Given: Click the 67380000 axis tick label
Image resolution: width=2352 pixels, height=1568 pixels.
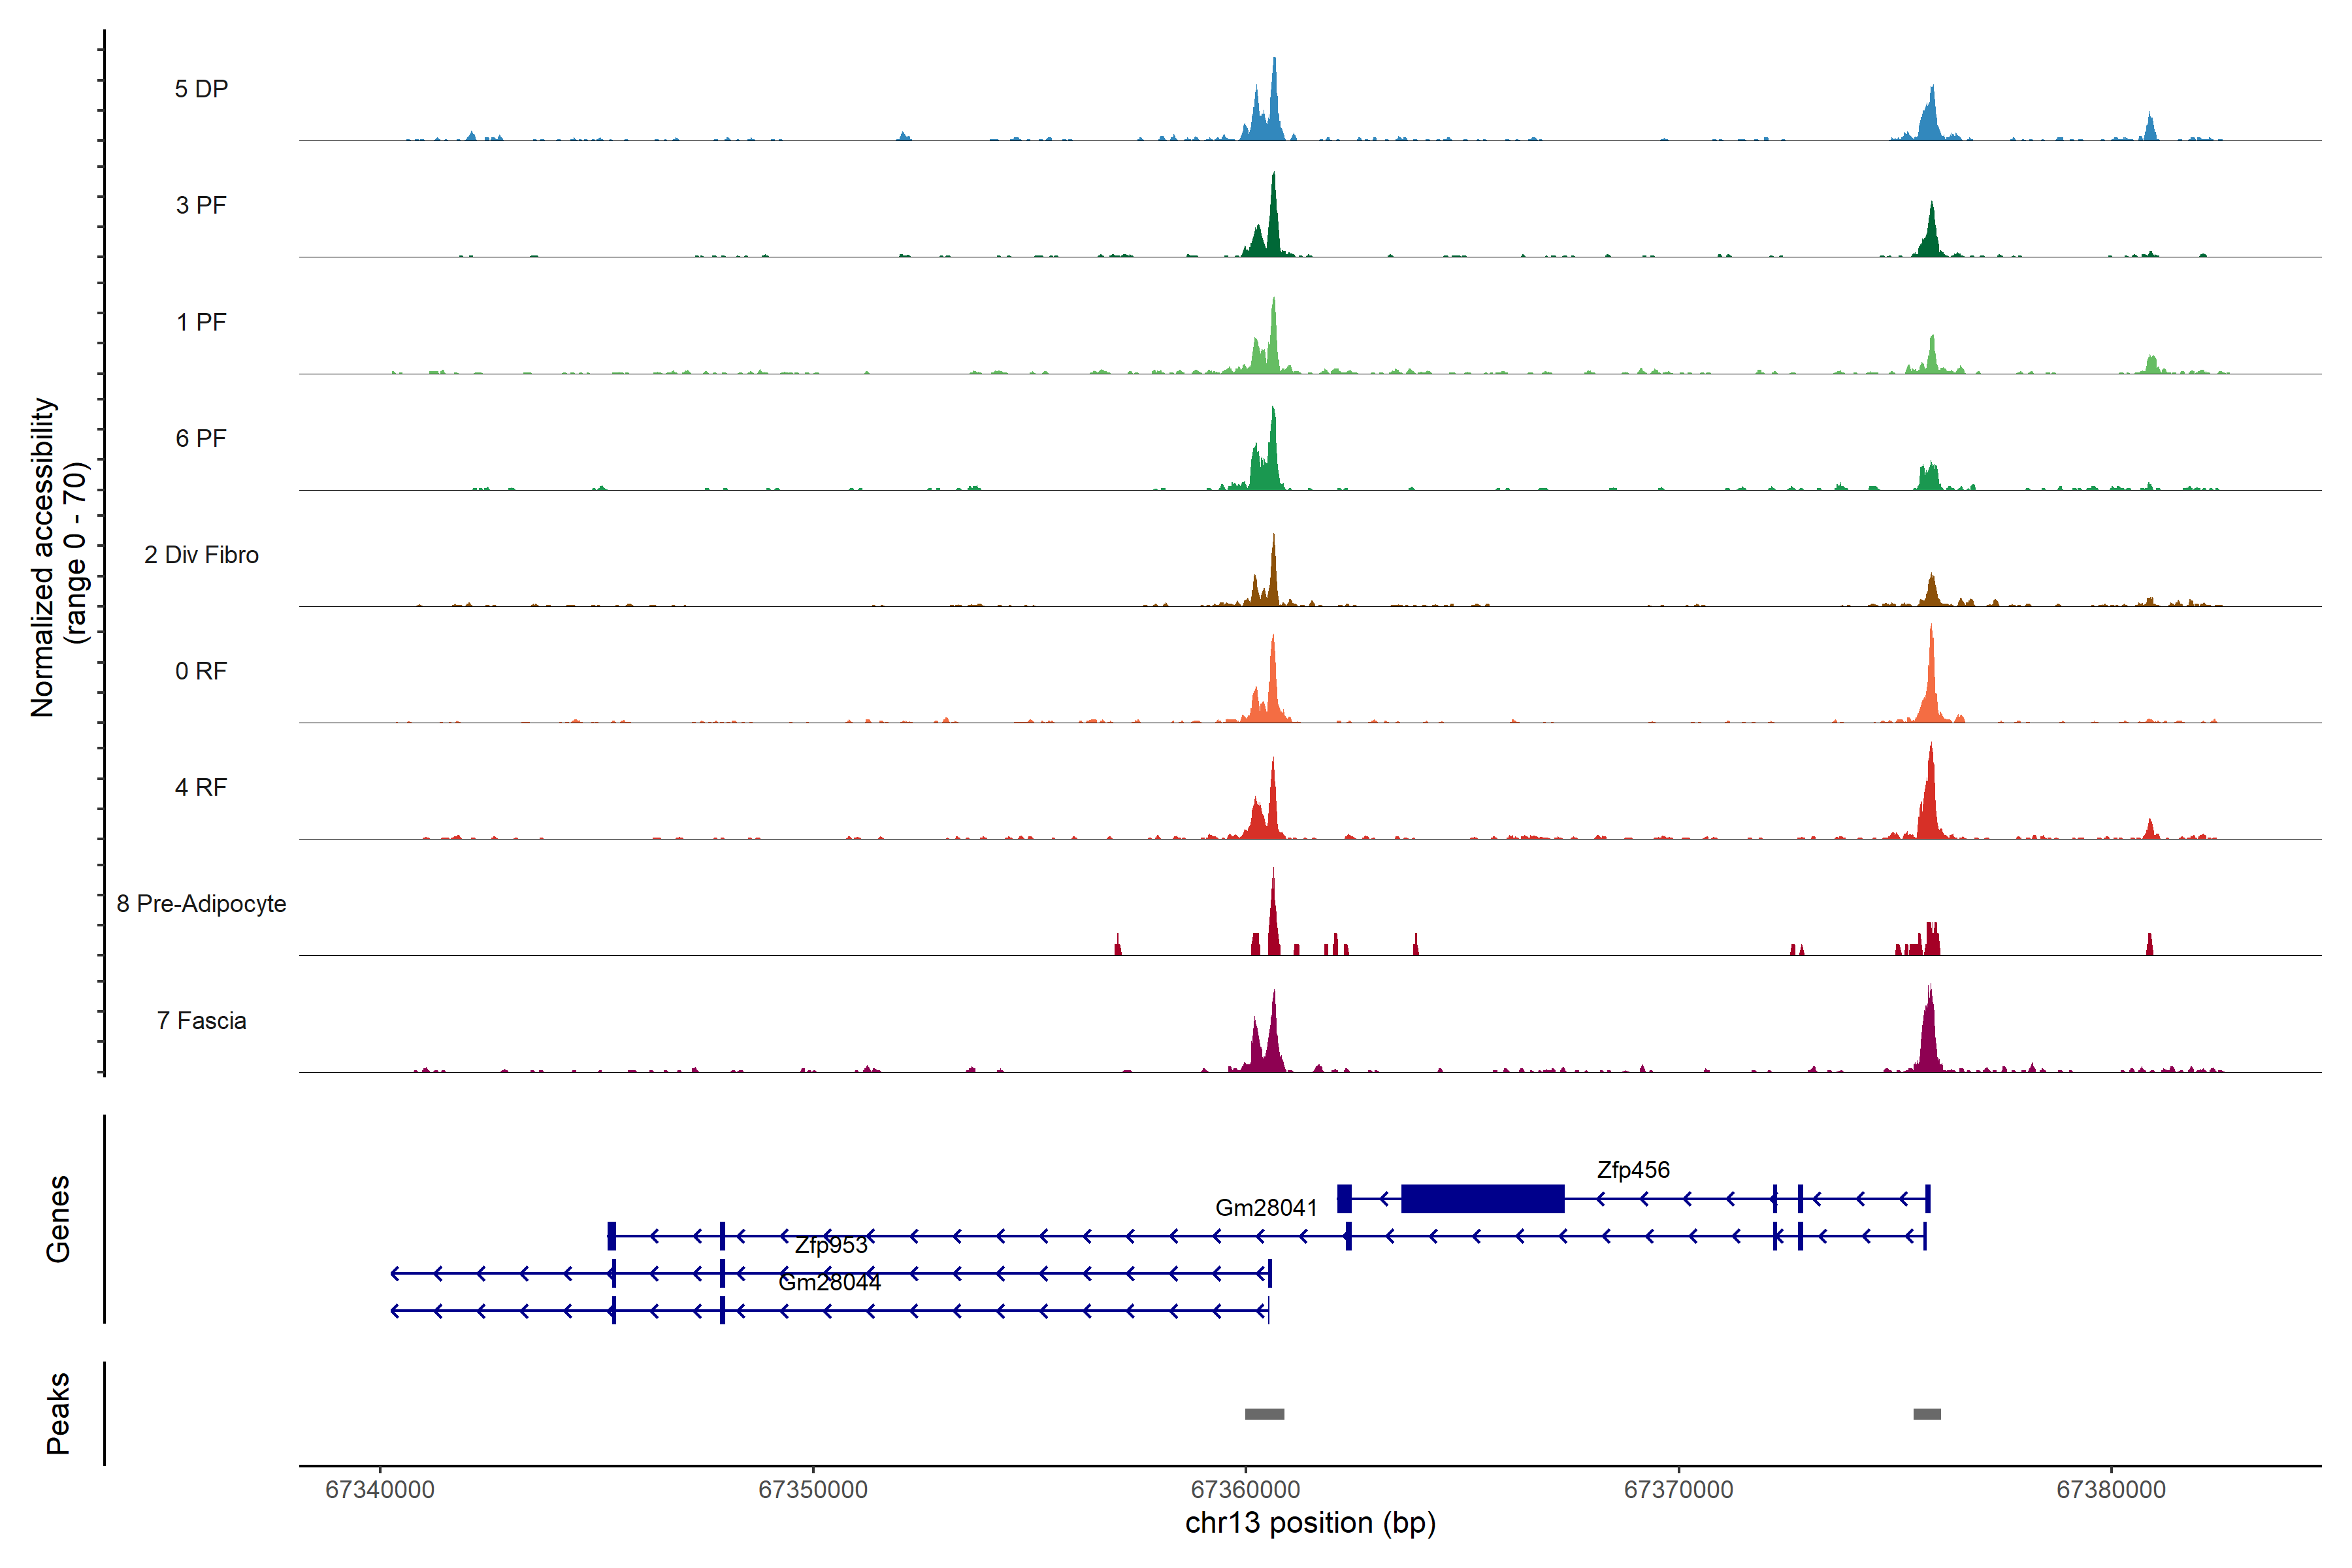Looking at the screenshot, I should coord(2111,1489).
